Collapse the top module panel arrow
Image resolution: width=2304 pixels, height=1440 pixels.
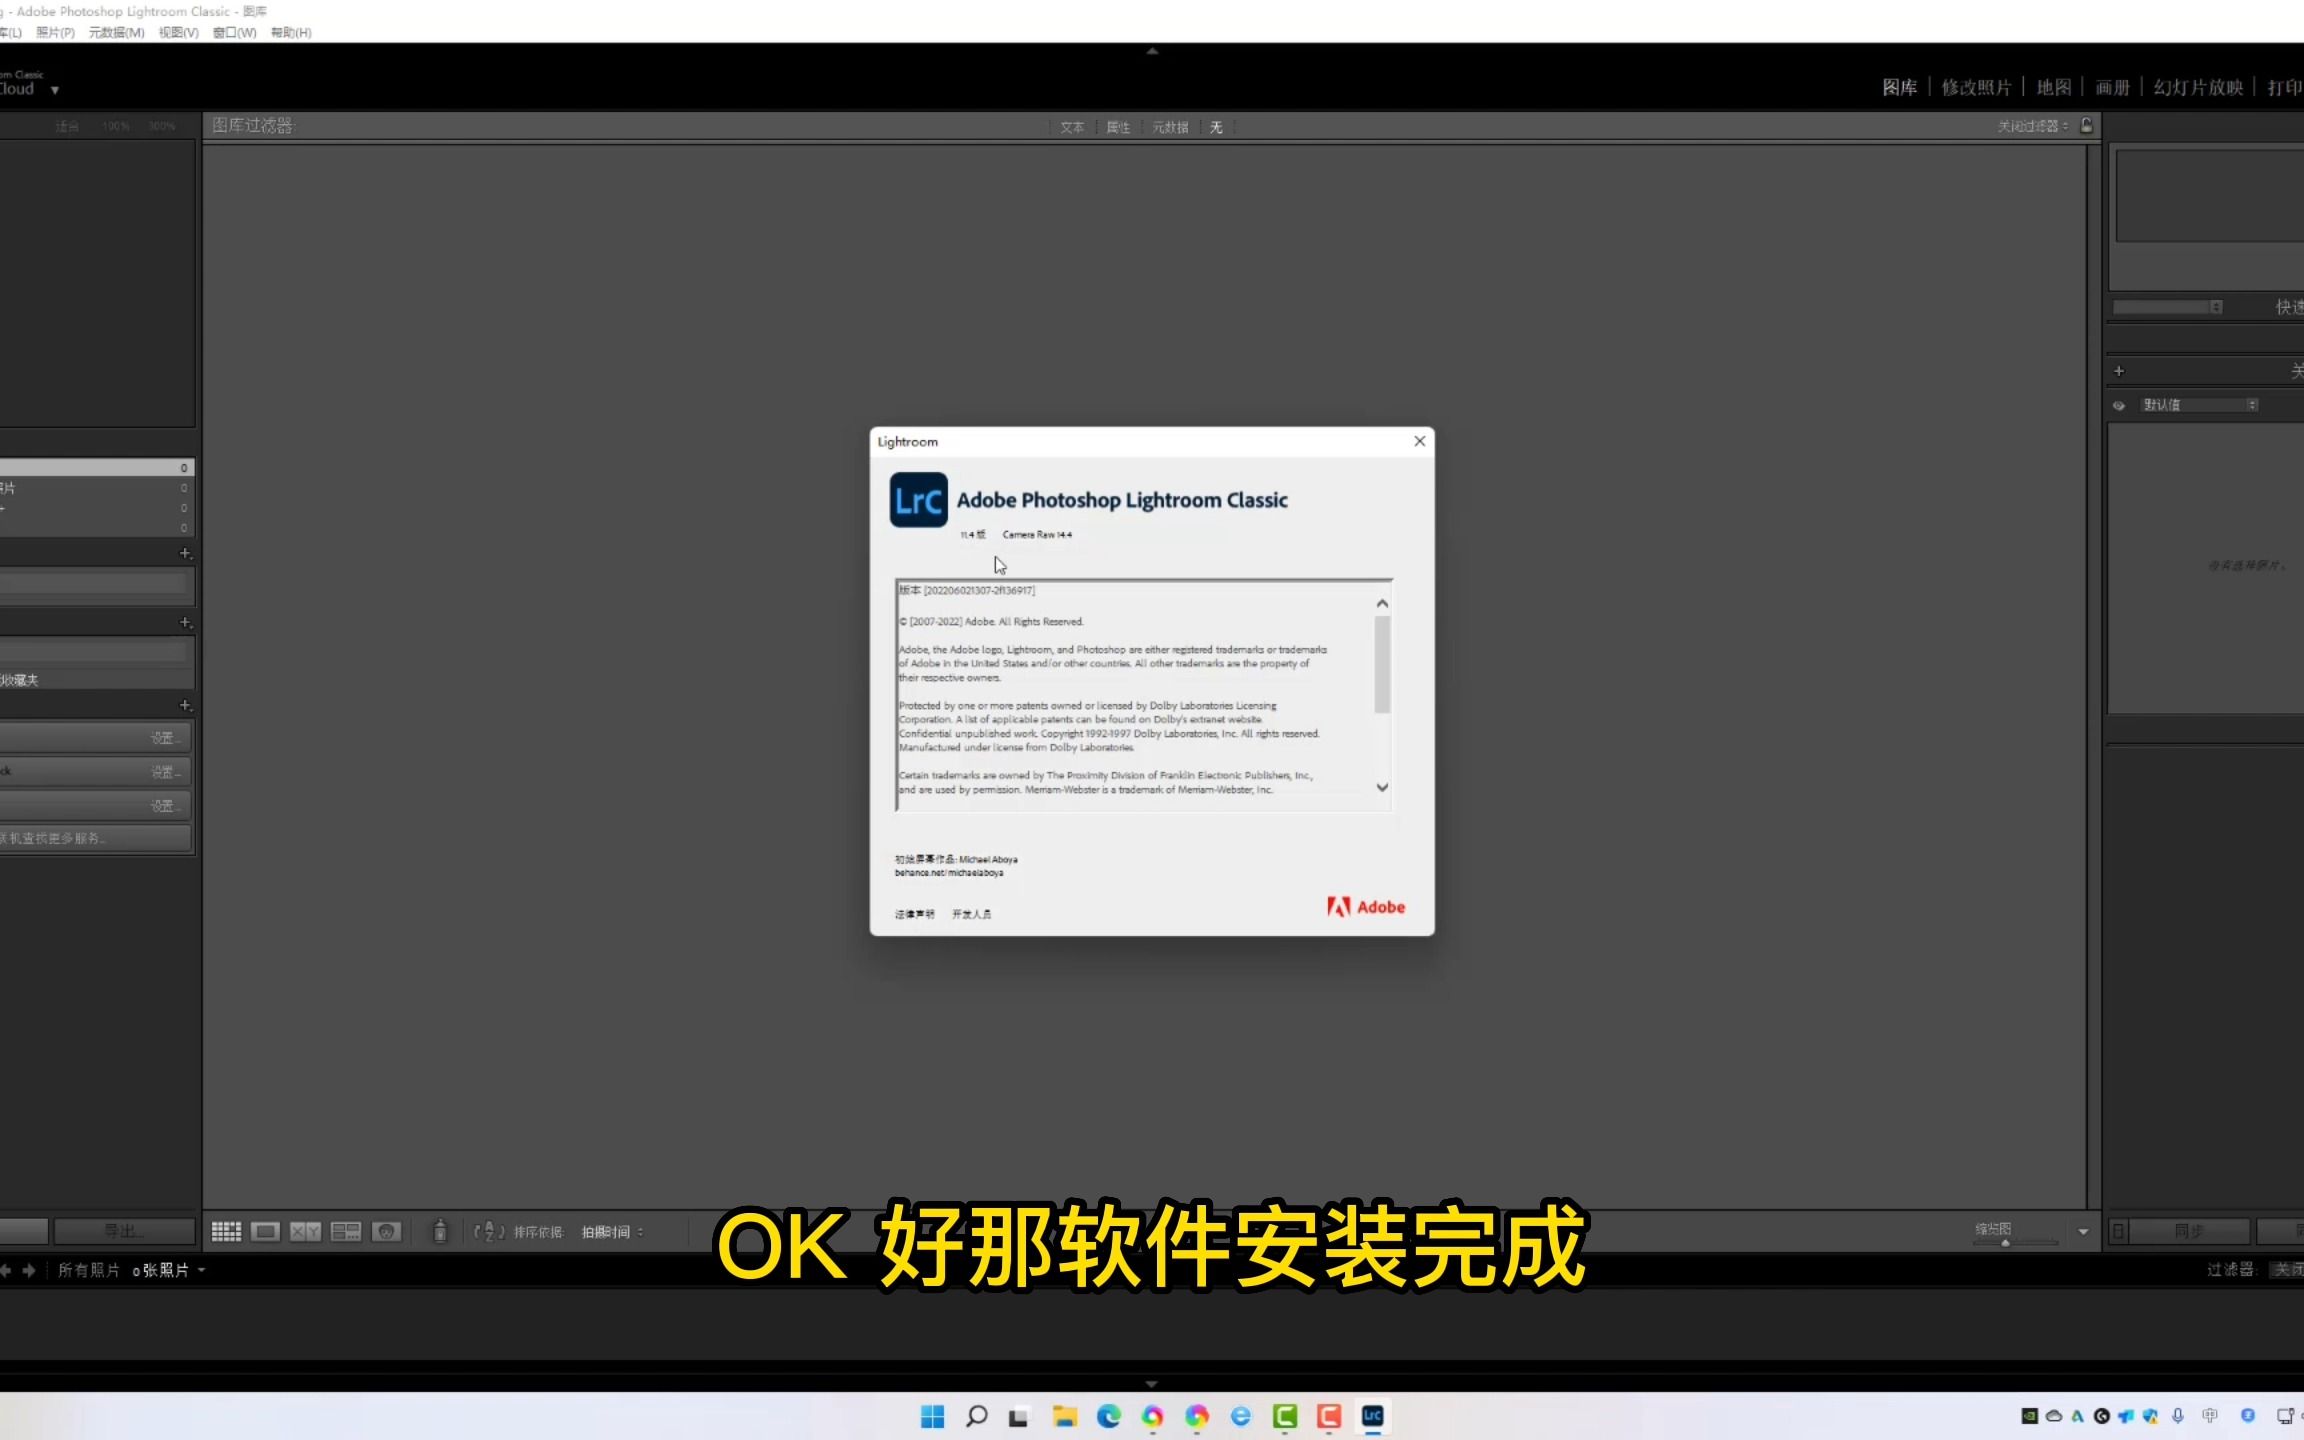tap(1152, 50)
